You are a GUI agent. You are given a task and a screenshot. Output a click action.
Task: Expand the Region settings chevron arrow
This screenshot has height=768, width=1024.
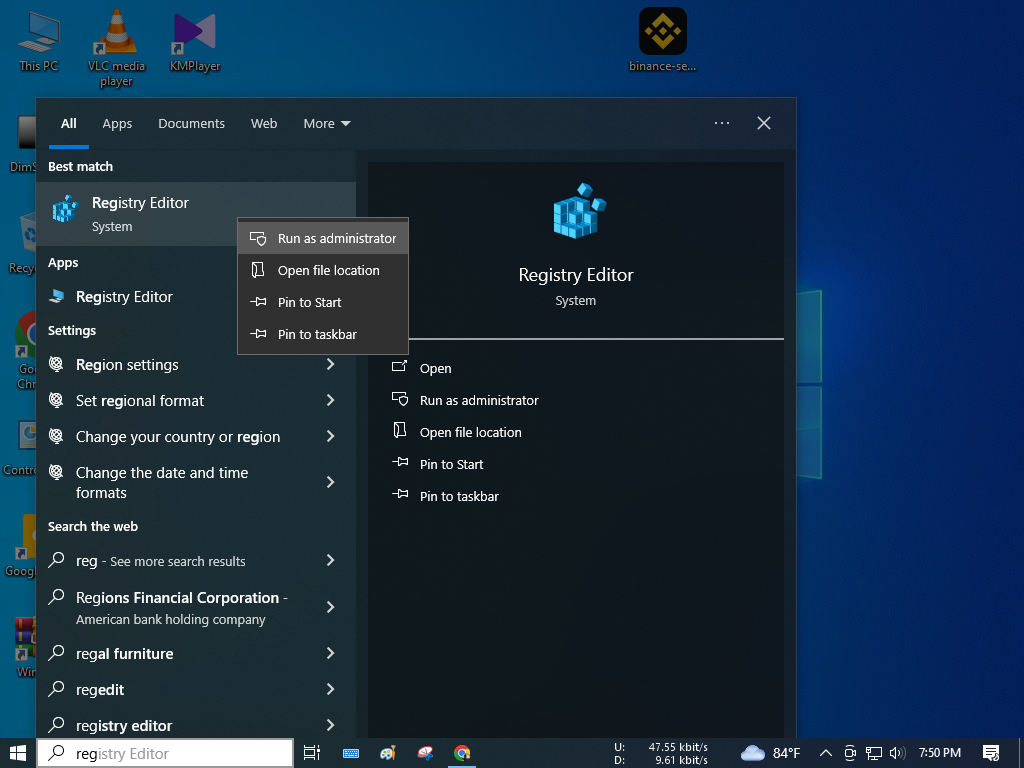coord(330,364)
